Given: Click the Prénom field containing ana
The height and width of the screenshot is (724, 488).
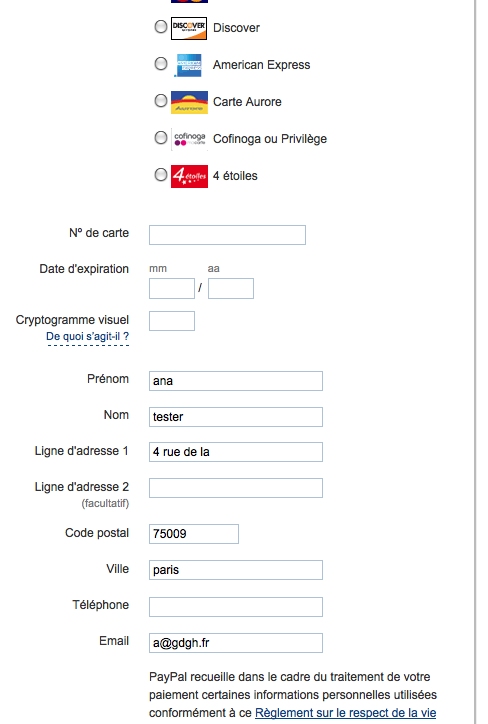Looking at the screenshot, I should click(x=236, y=381).
